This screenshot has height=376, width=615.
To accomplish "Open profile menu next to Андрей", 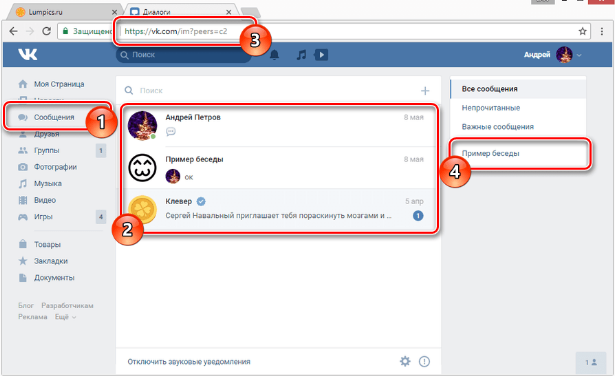I will (x=579, y=55).
